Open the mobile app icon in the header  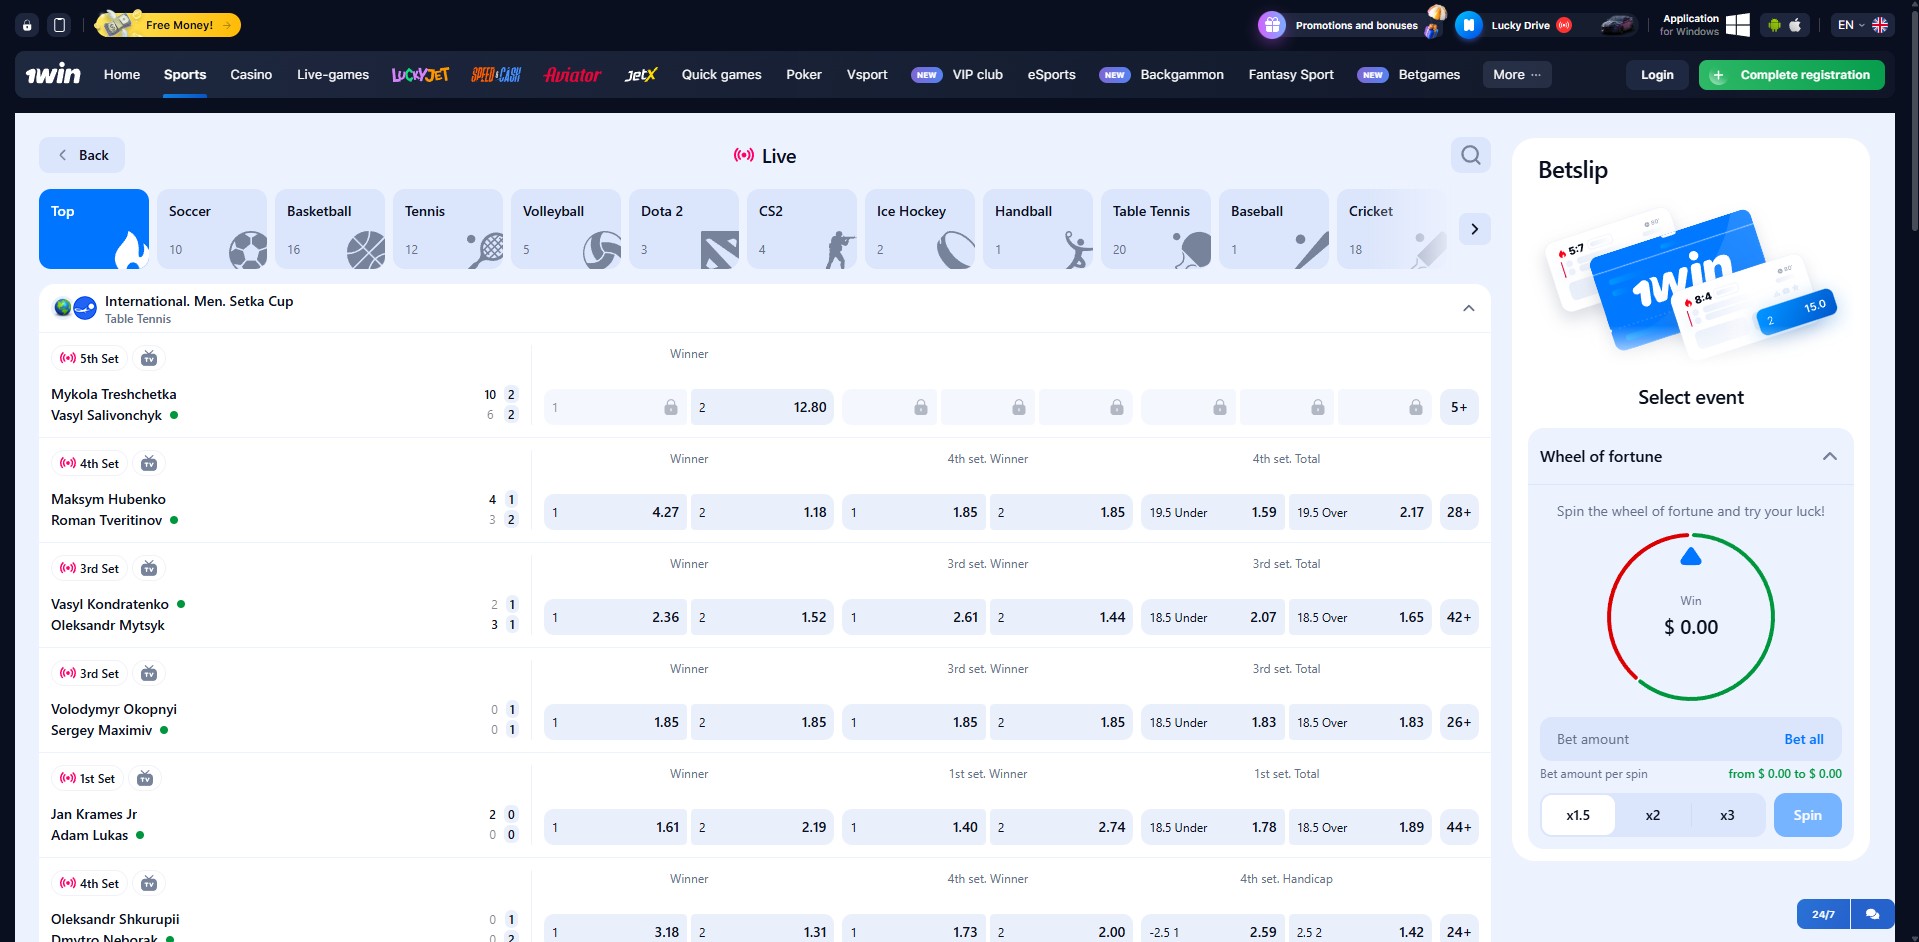tap(60, 24)
